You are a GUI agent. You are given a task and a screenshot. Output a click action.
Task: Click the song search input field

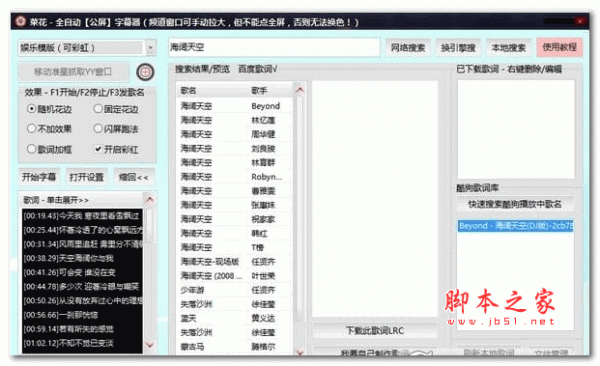(x=274, y=47)
